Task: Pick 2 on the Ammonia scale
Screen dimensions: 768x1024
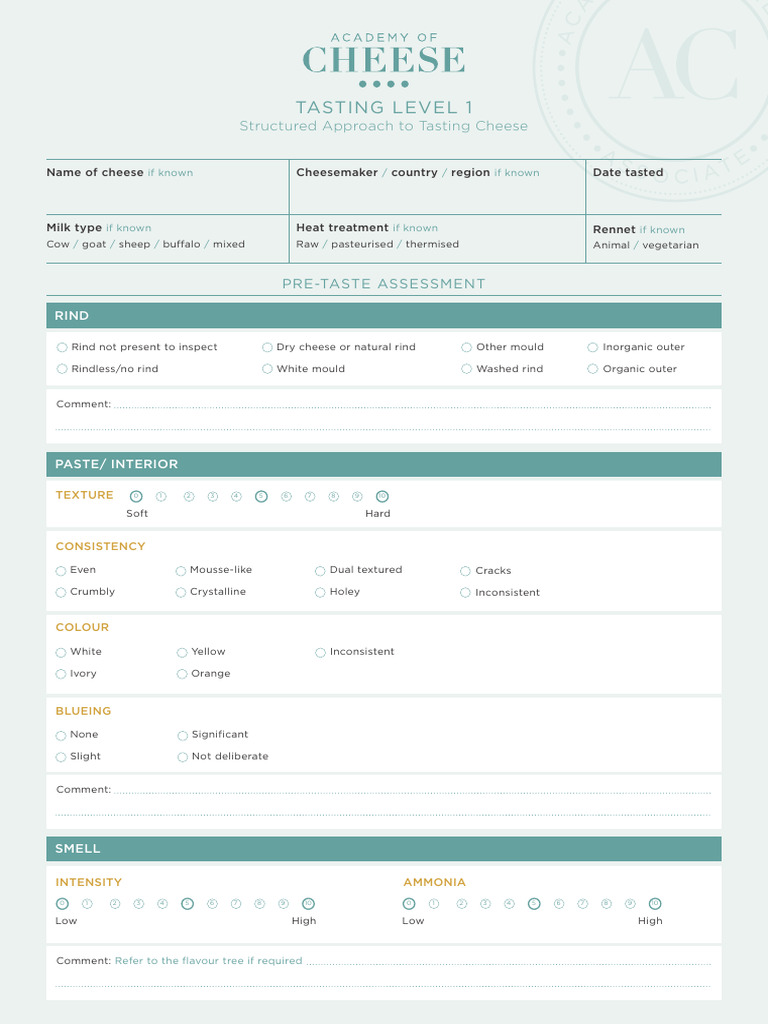Action: pyautogui.click(x=462, y=904)
